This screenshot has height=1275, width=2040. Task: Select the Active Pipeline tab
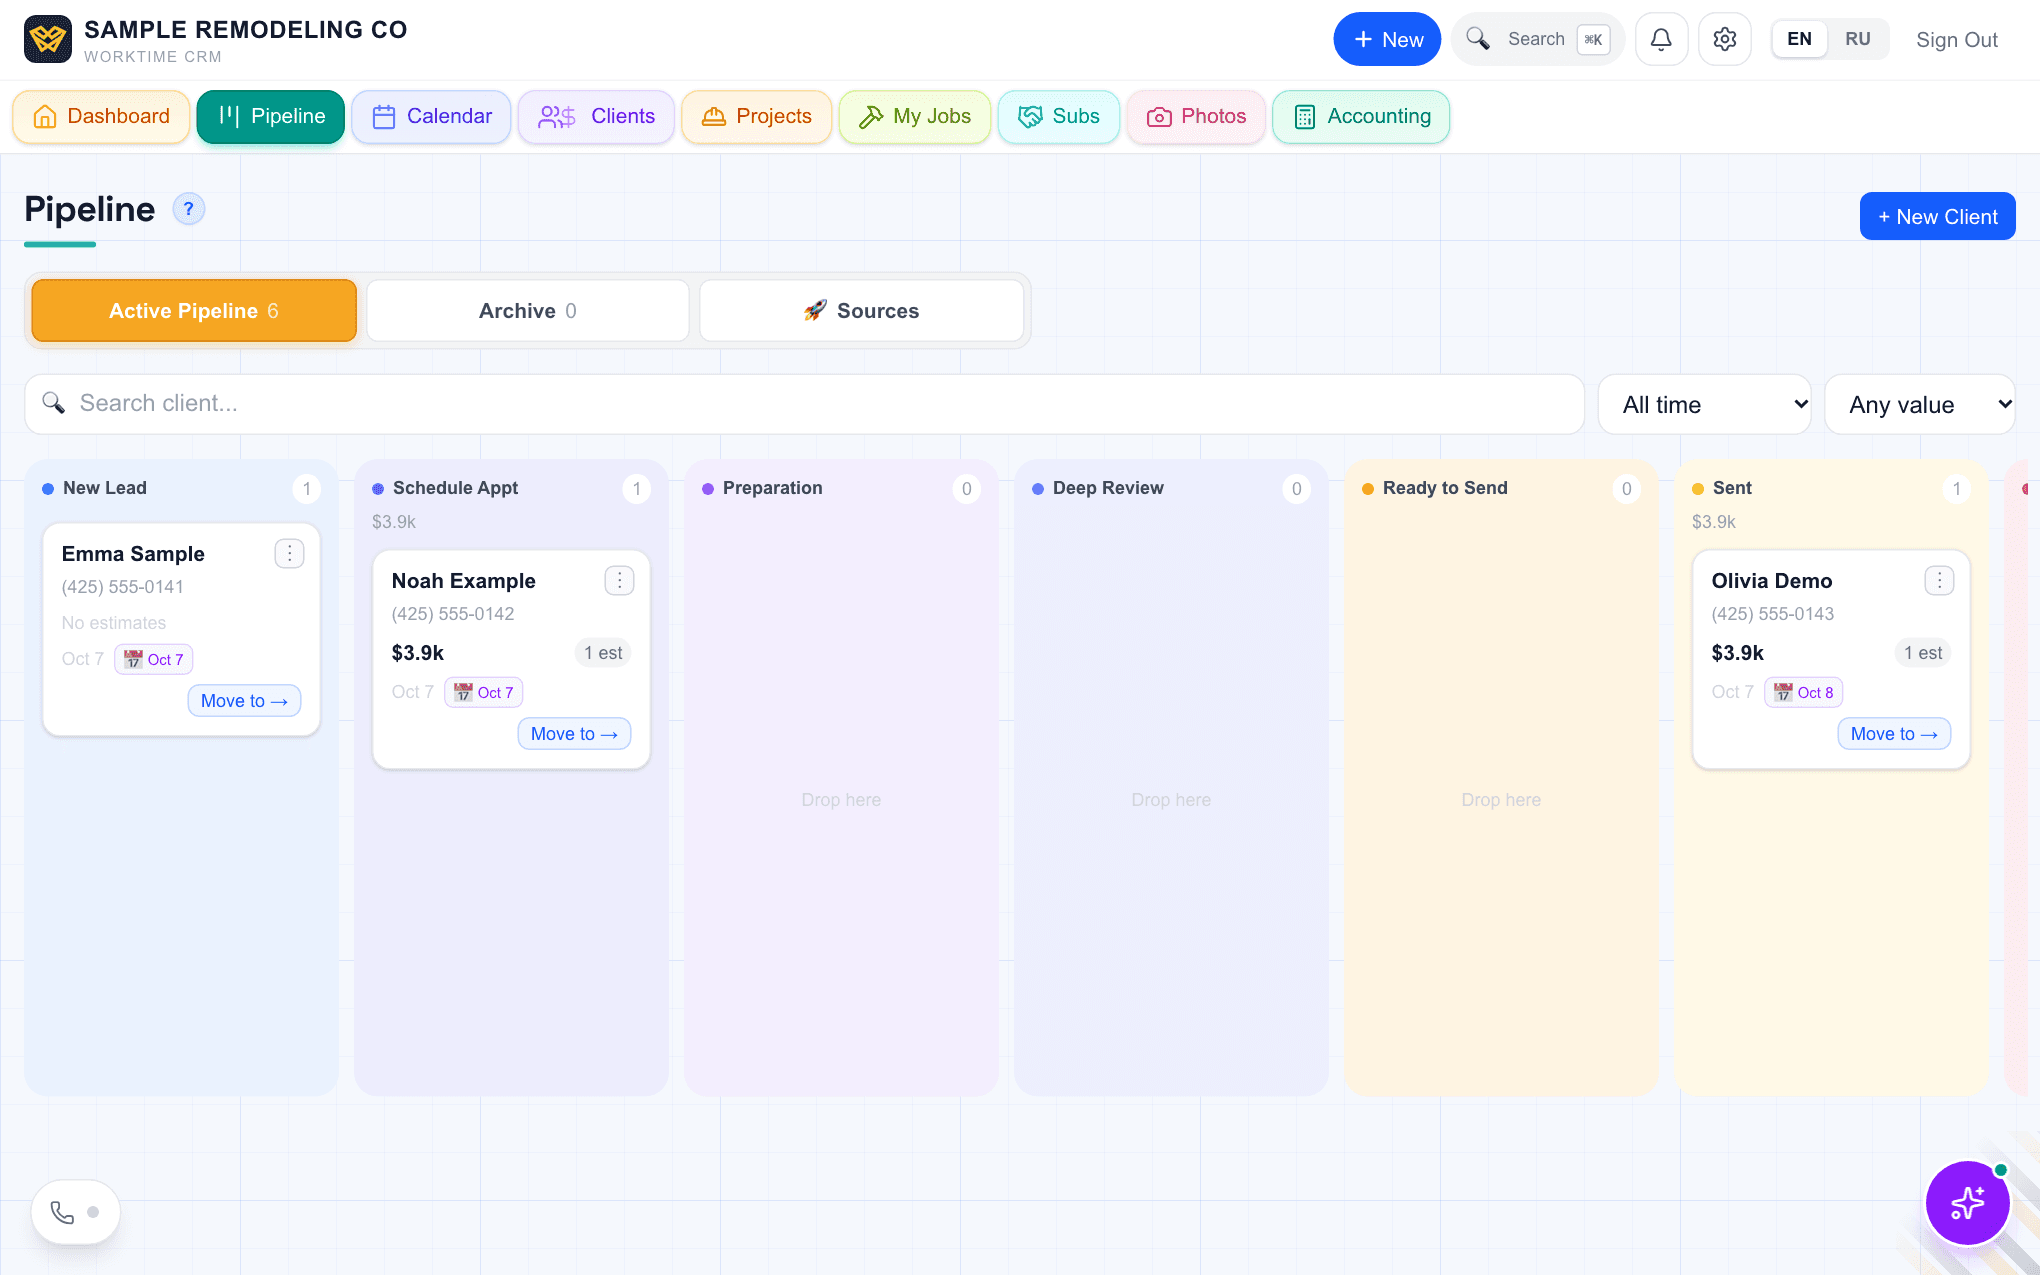pos(194,311)
